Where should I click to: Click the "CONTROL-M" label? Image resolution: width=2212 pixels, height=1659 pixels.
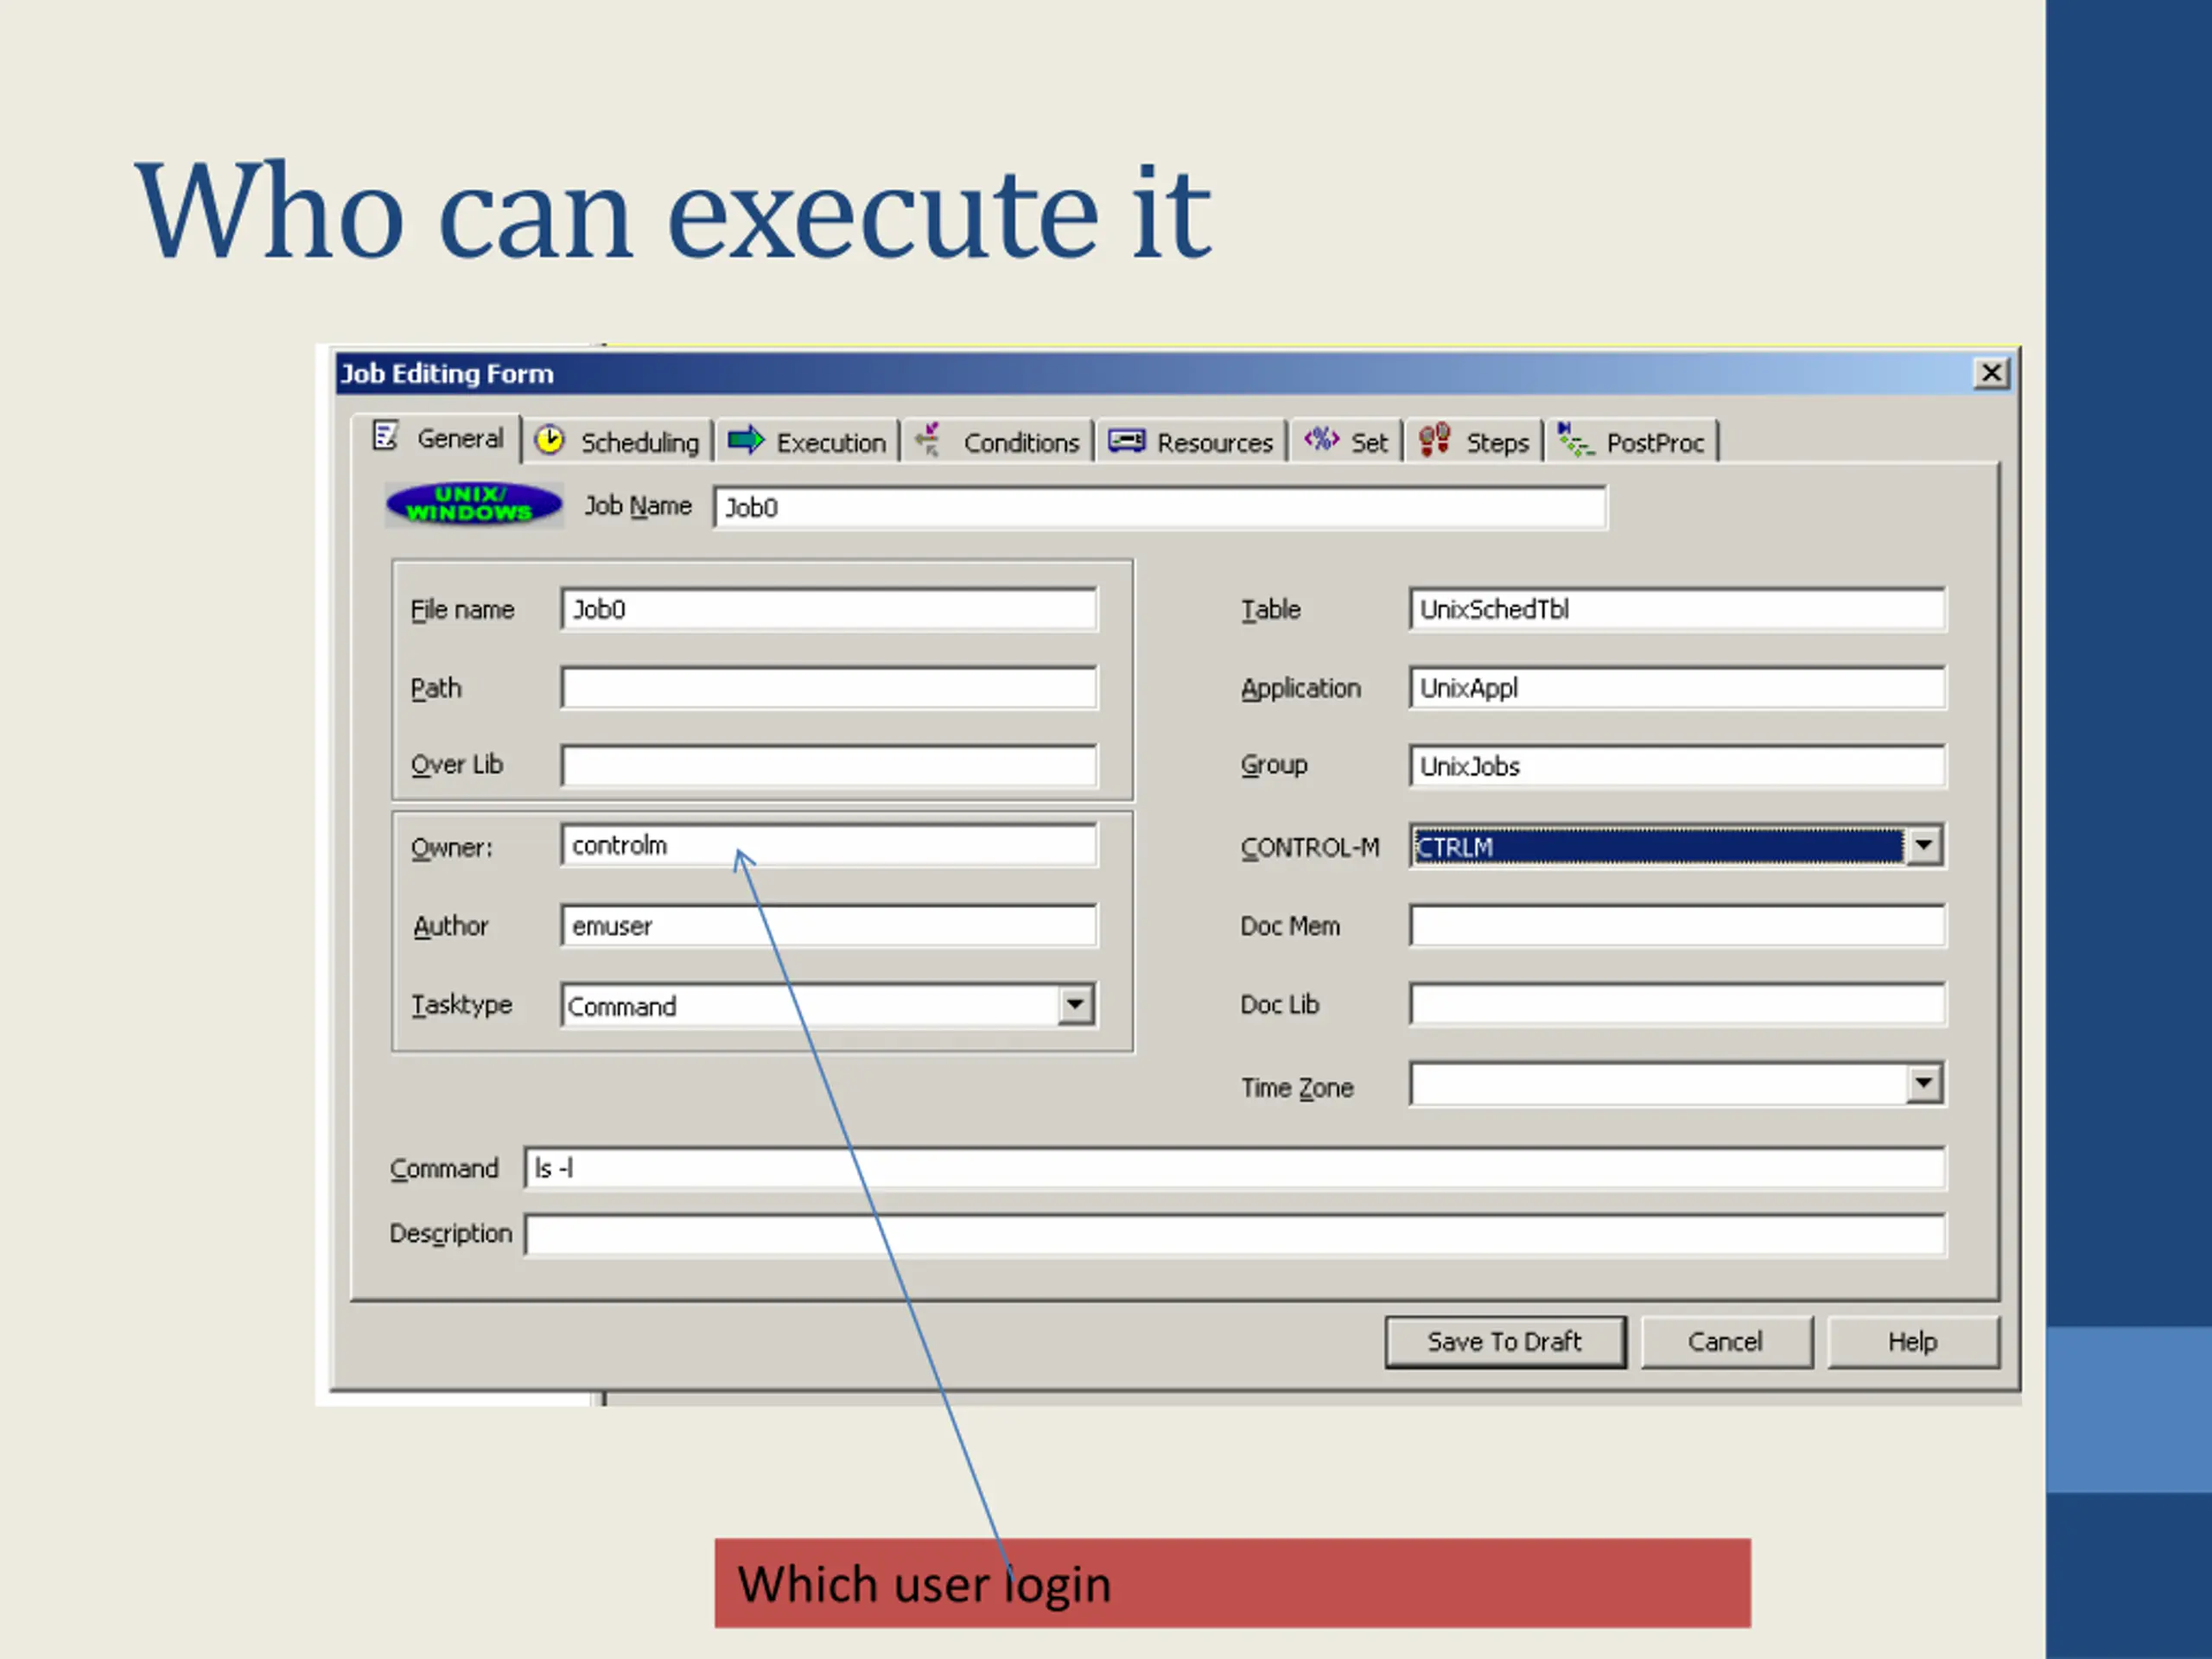tap(1309, 847)
